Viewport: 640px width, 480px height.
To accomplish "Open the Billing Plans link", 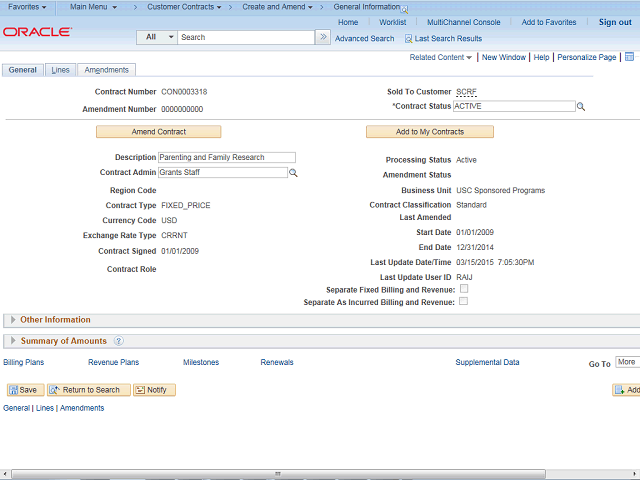I will pos(23,362).
